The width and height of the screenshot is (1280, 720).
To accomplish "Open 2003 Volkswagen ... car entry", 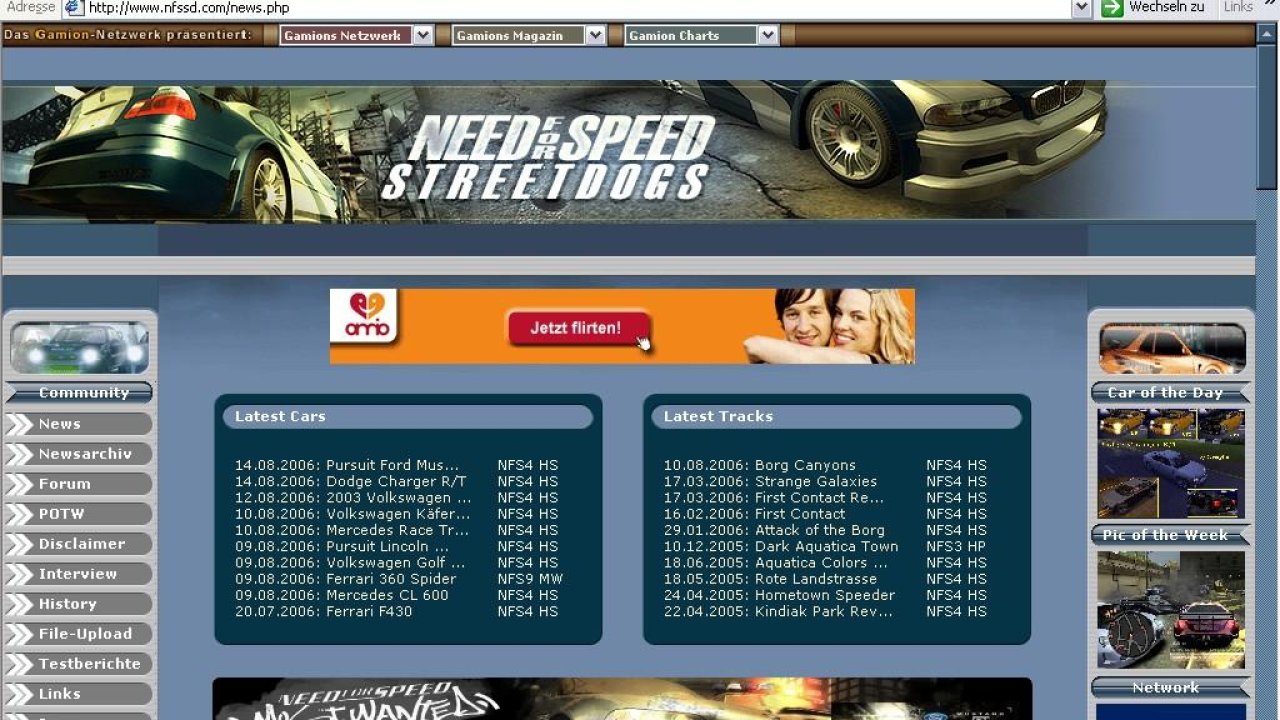I will [399, 497].
